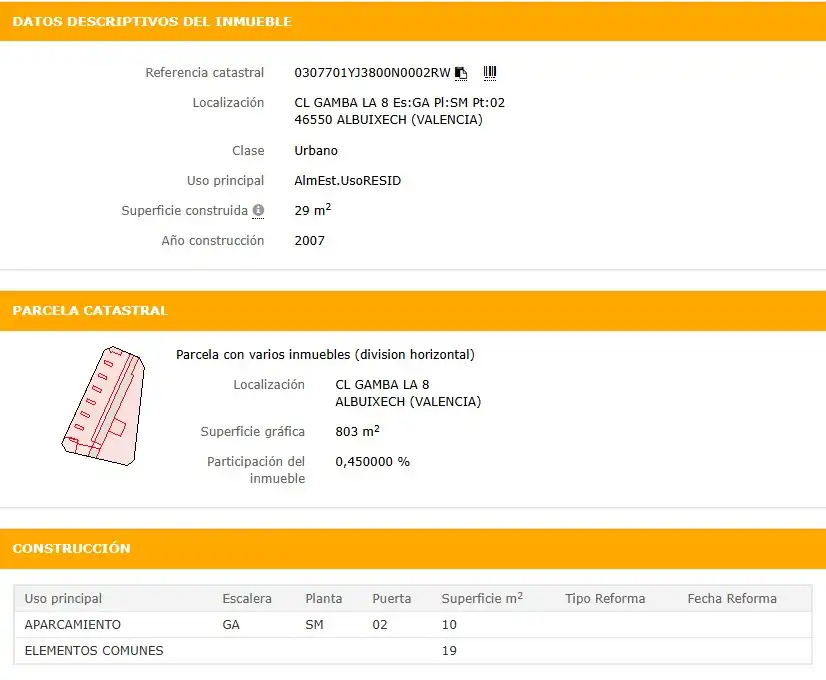Click the info icon beside Superficie construida

coord(258,211)
